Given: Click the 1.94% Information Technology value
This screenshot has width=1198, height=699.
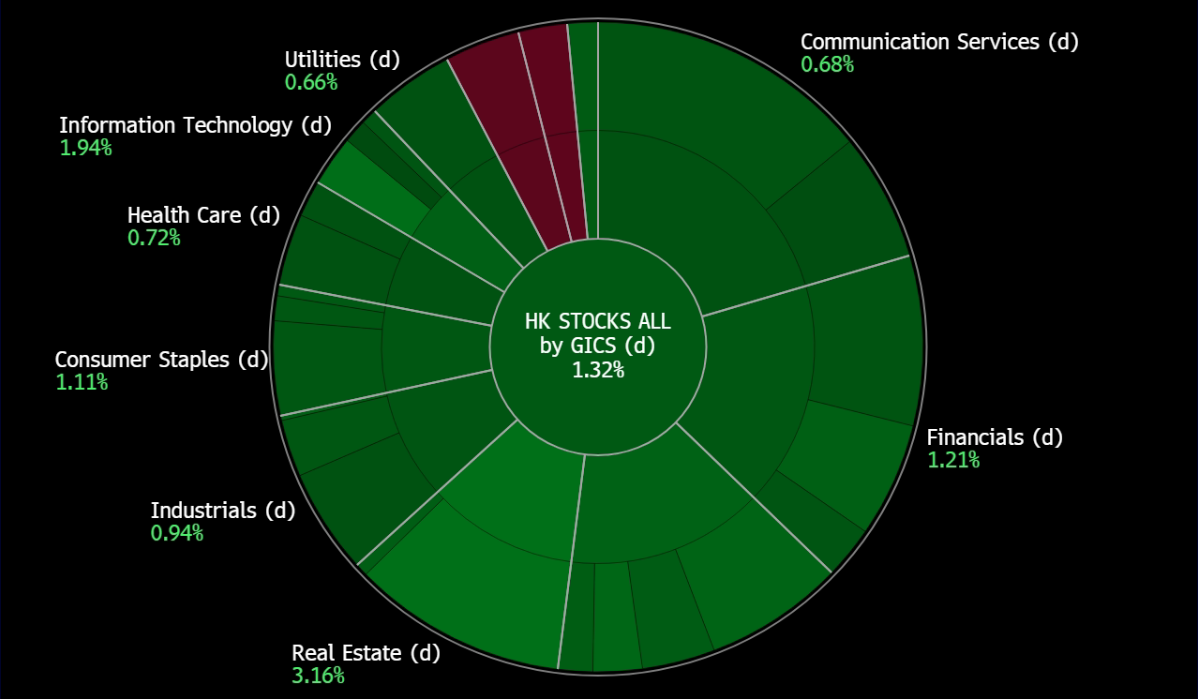Looking at the screenshot, I should pyautogui.click(x=86, y=148).
